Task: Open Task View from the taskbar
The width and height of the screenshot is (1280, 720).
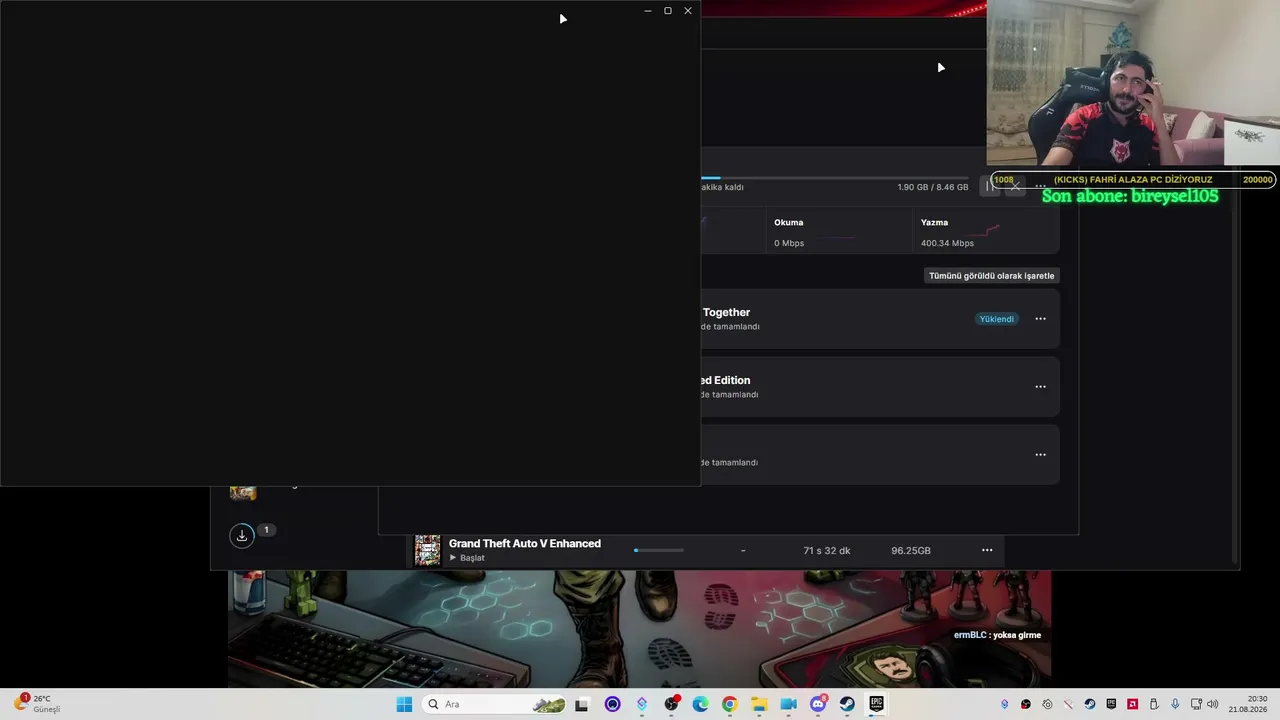Action: pyautogui.click(x=582, y=704)
